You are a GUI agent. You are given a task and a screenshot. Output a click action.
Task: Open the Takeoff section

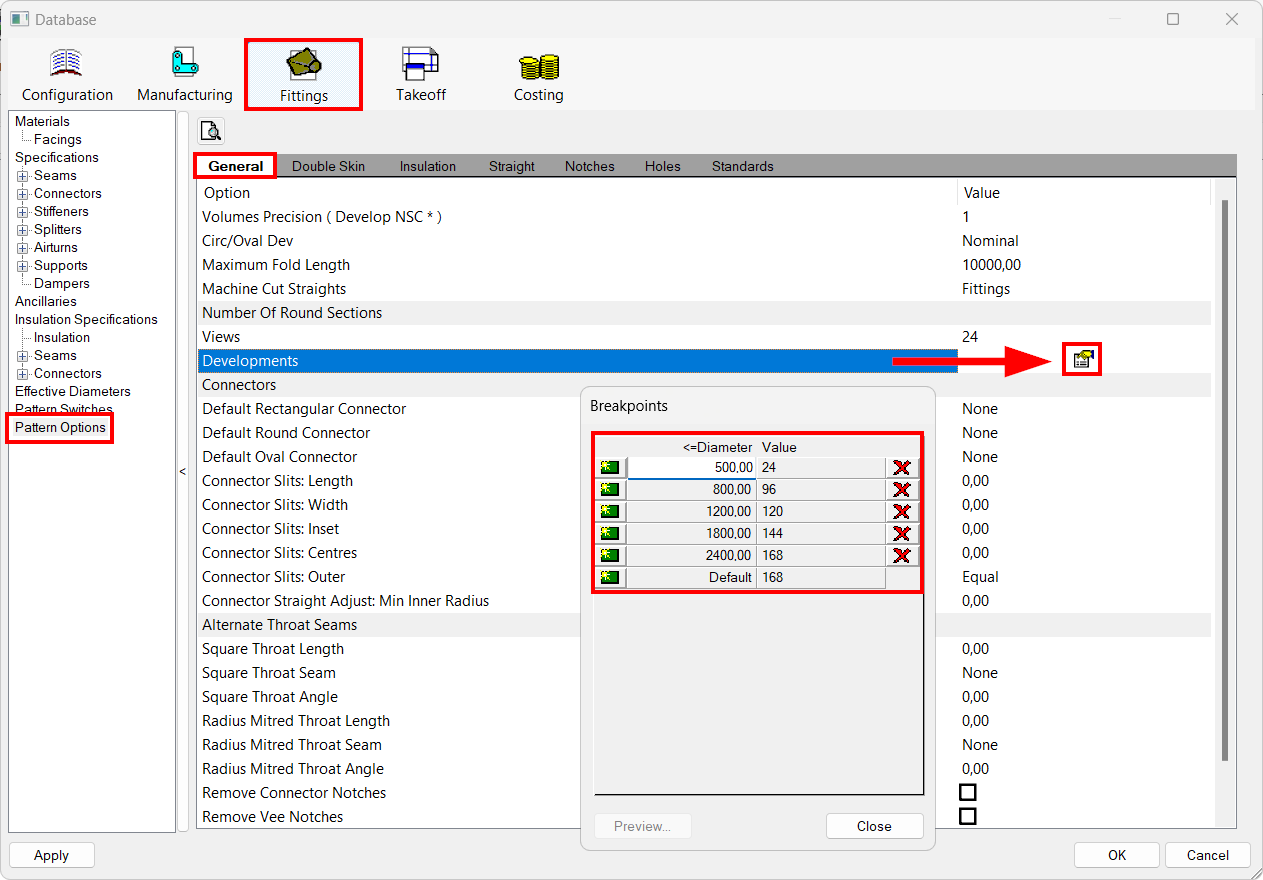coord(420,72)
